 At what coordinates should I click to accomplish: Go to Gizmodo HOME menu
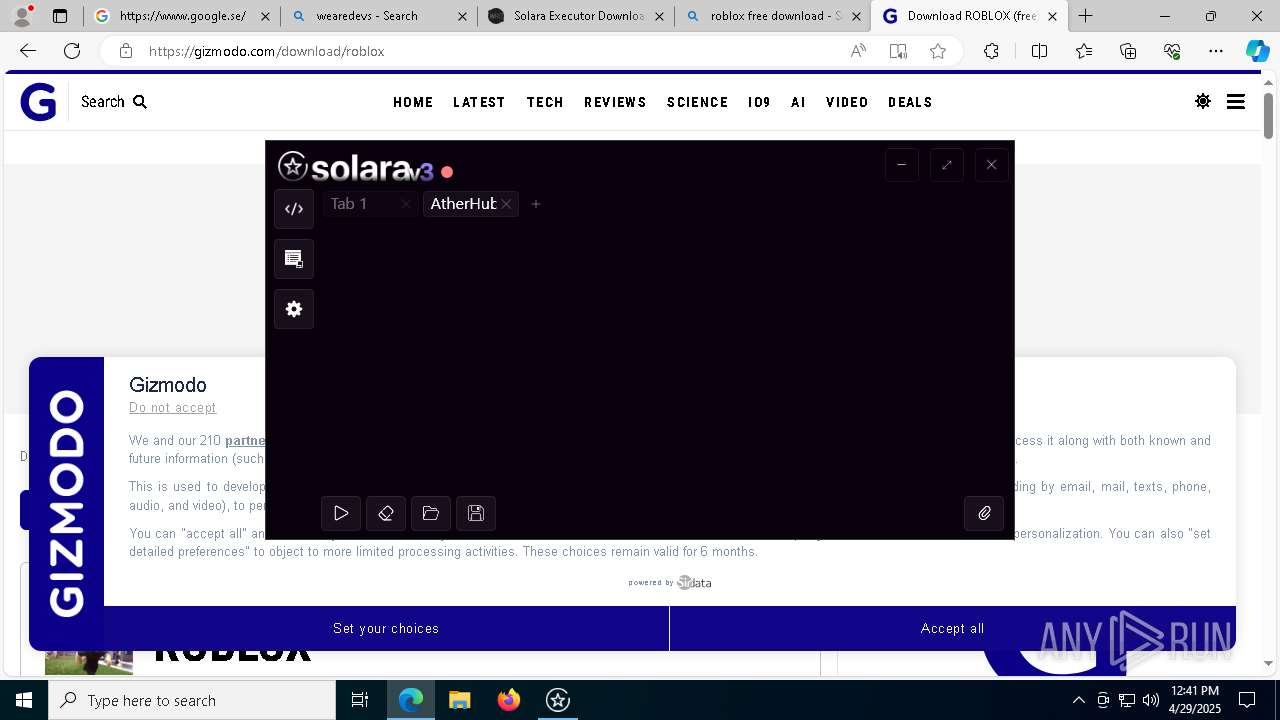pos(413,102)
